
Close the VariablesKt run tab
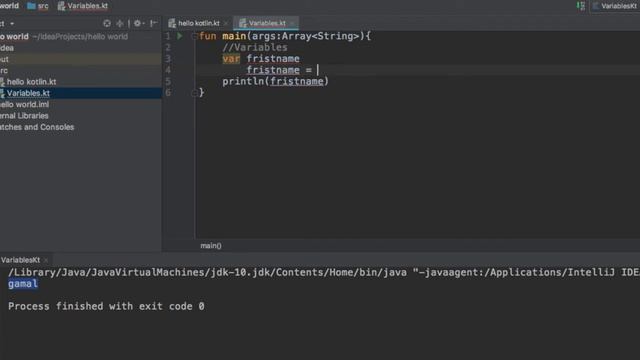coord(46,260)
